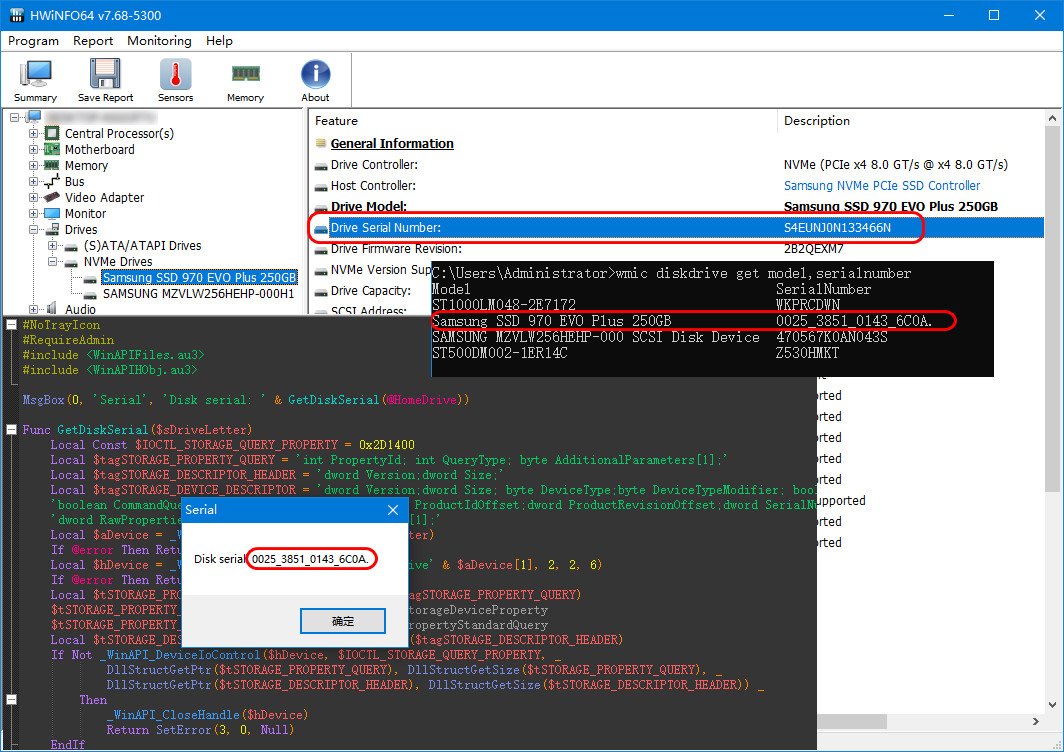Click Z530HMKT serial in the command prompt
Viewport: 1064px width, 752px height.
click(x=808, y=353)
